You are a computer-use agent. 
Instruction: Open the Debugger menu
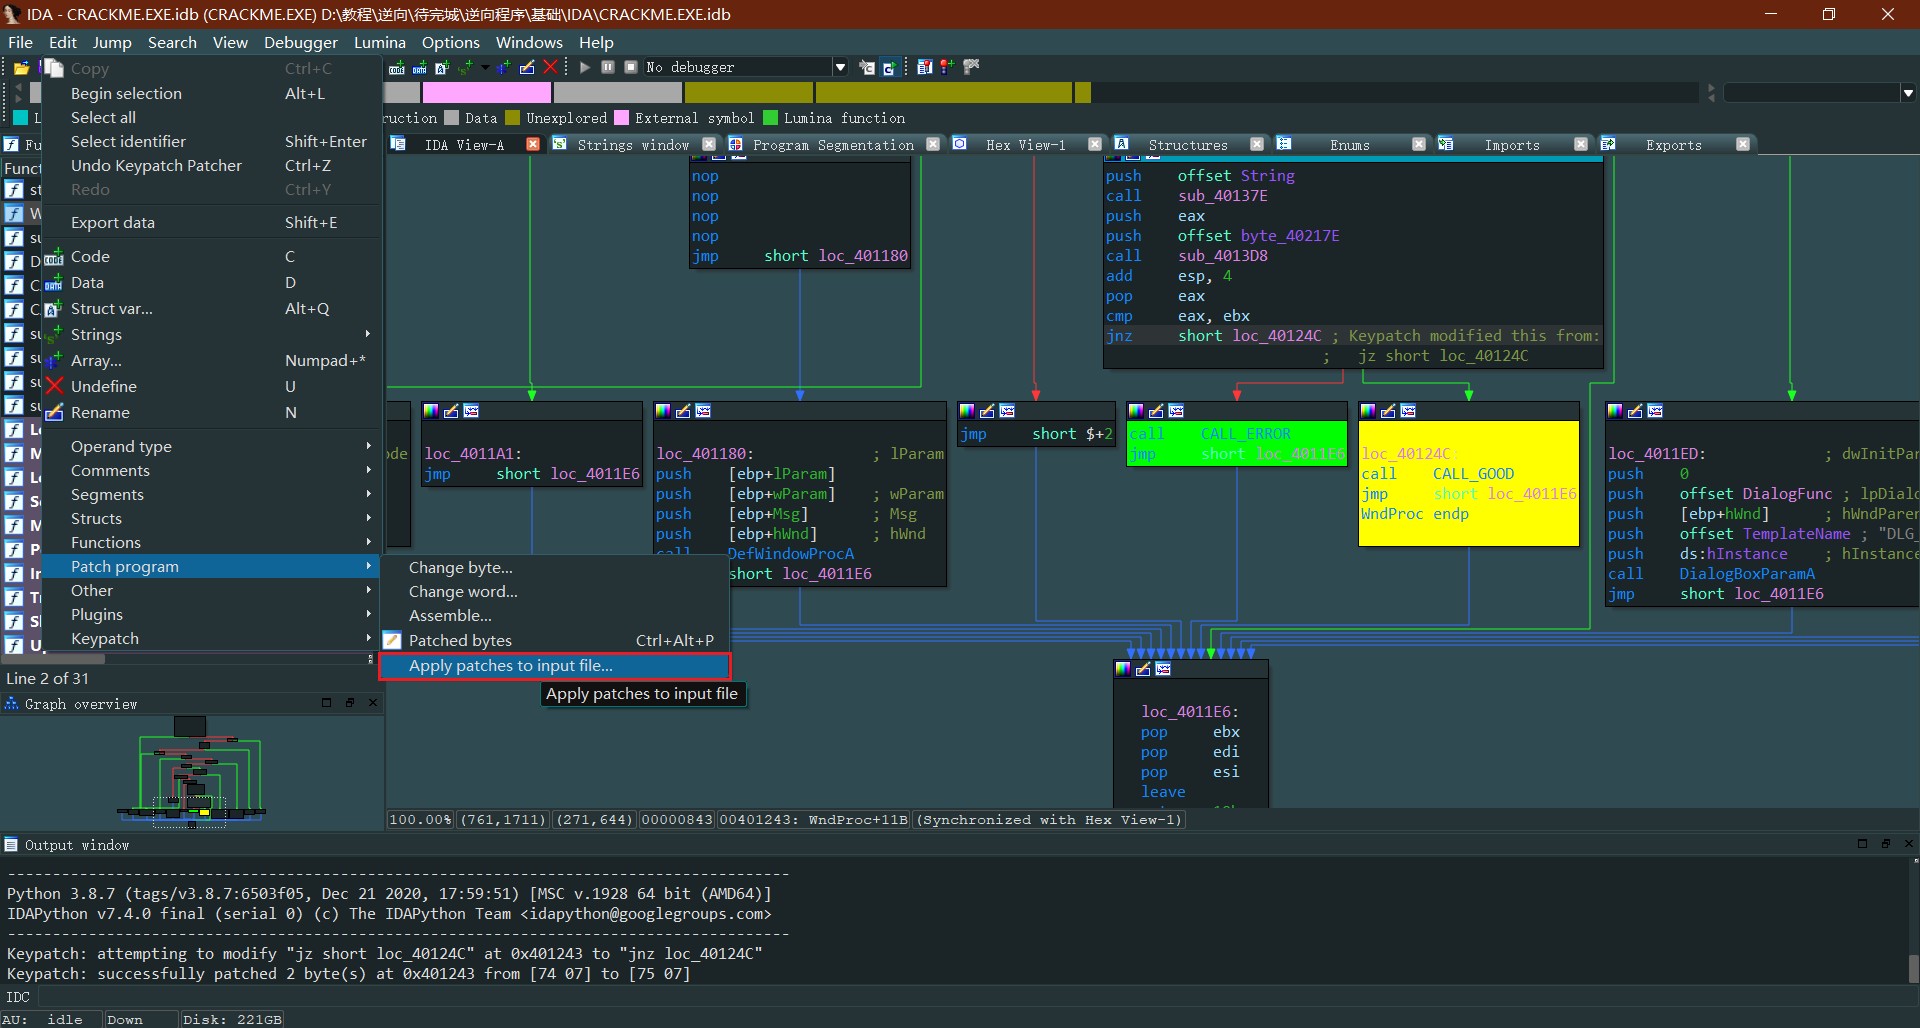tap(300, 42)
